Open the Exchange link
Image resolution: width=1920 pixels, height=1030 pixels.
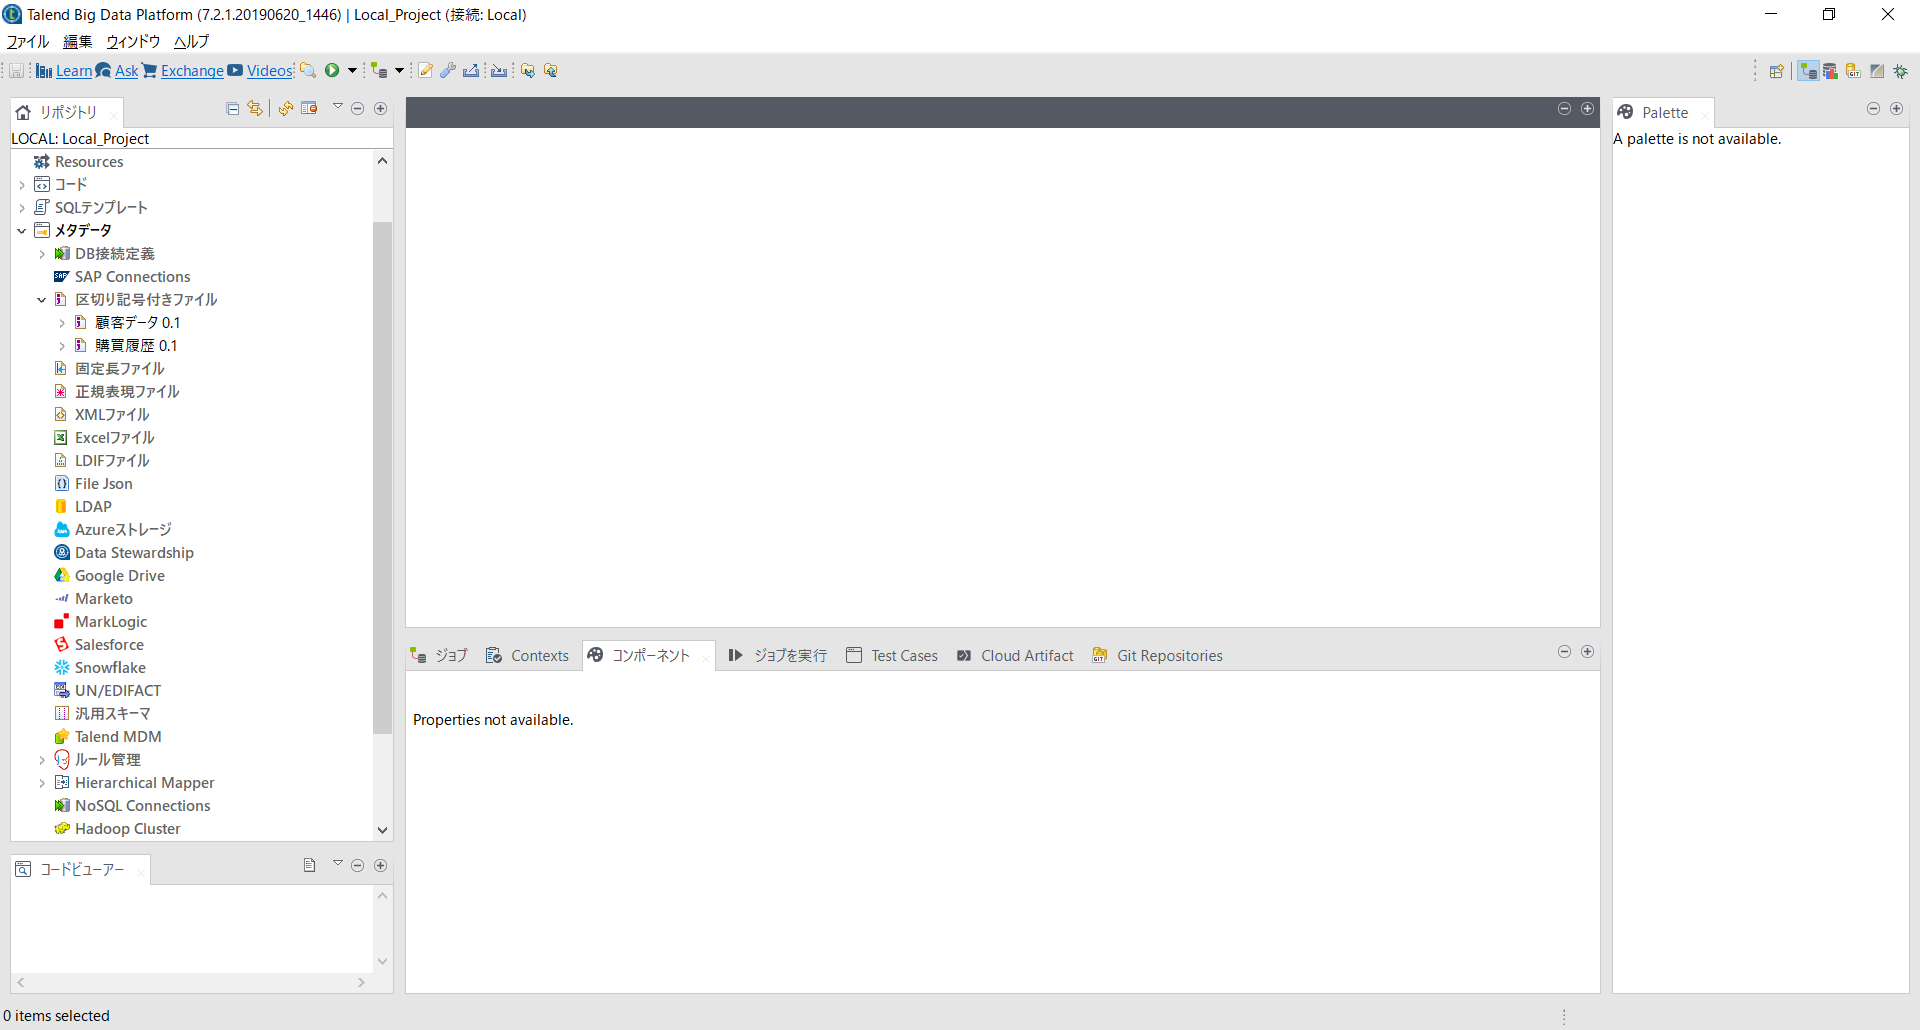click(x=192, y=71)
